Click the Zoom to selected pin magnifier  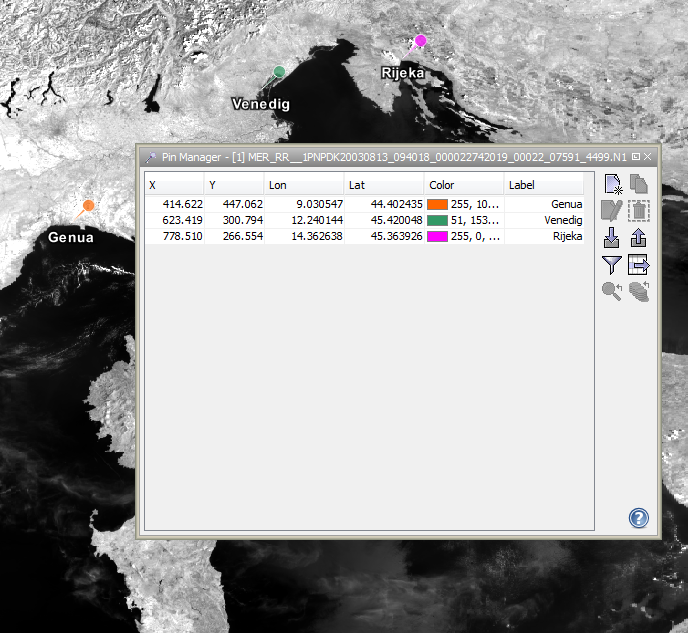tap(612, 292)
